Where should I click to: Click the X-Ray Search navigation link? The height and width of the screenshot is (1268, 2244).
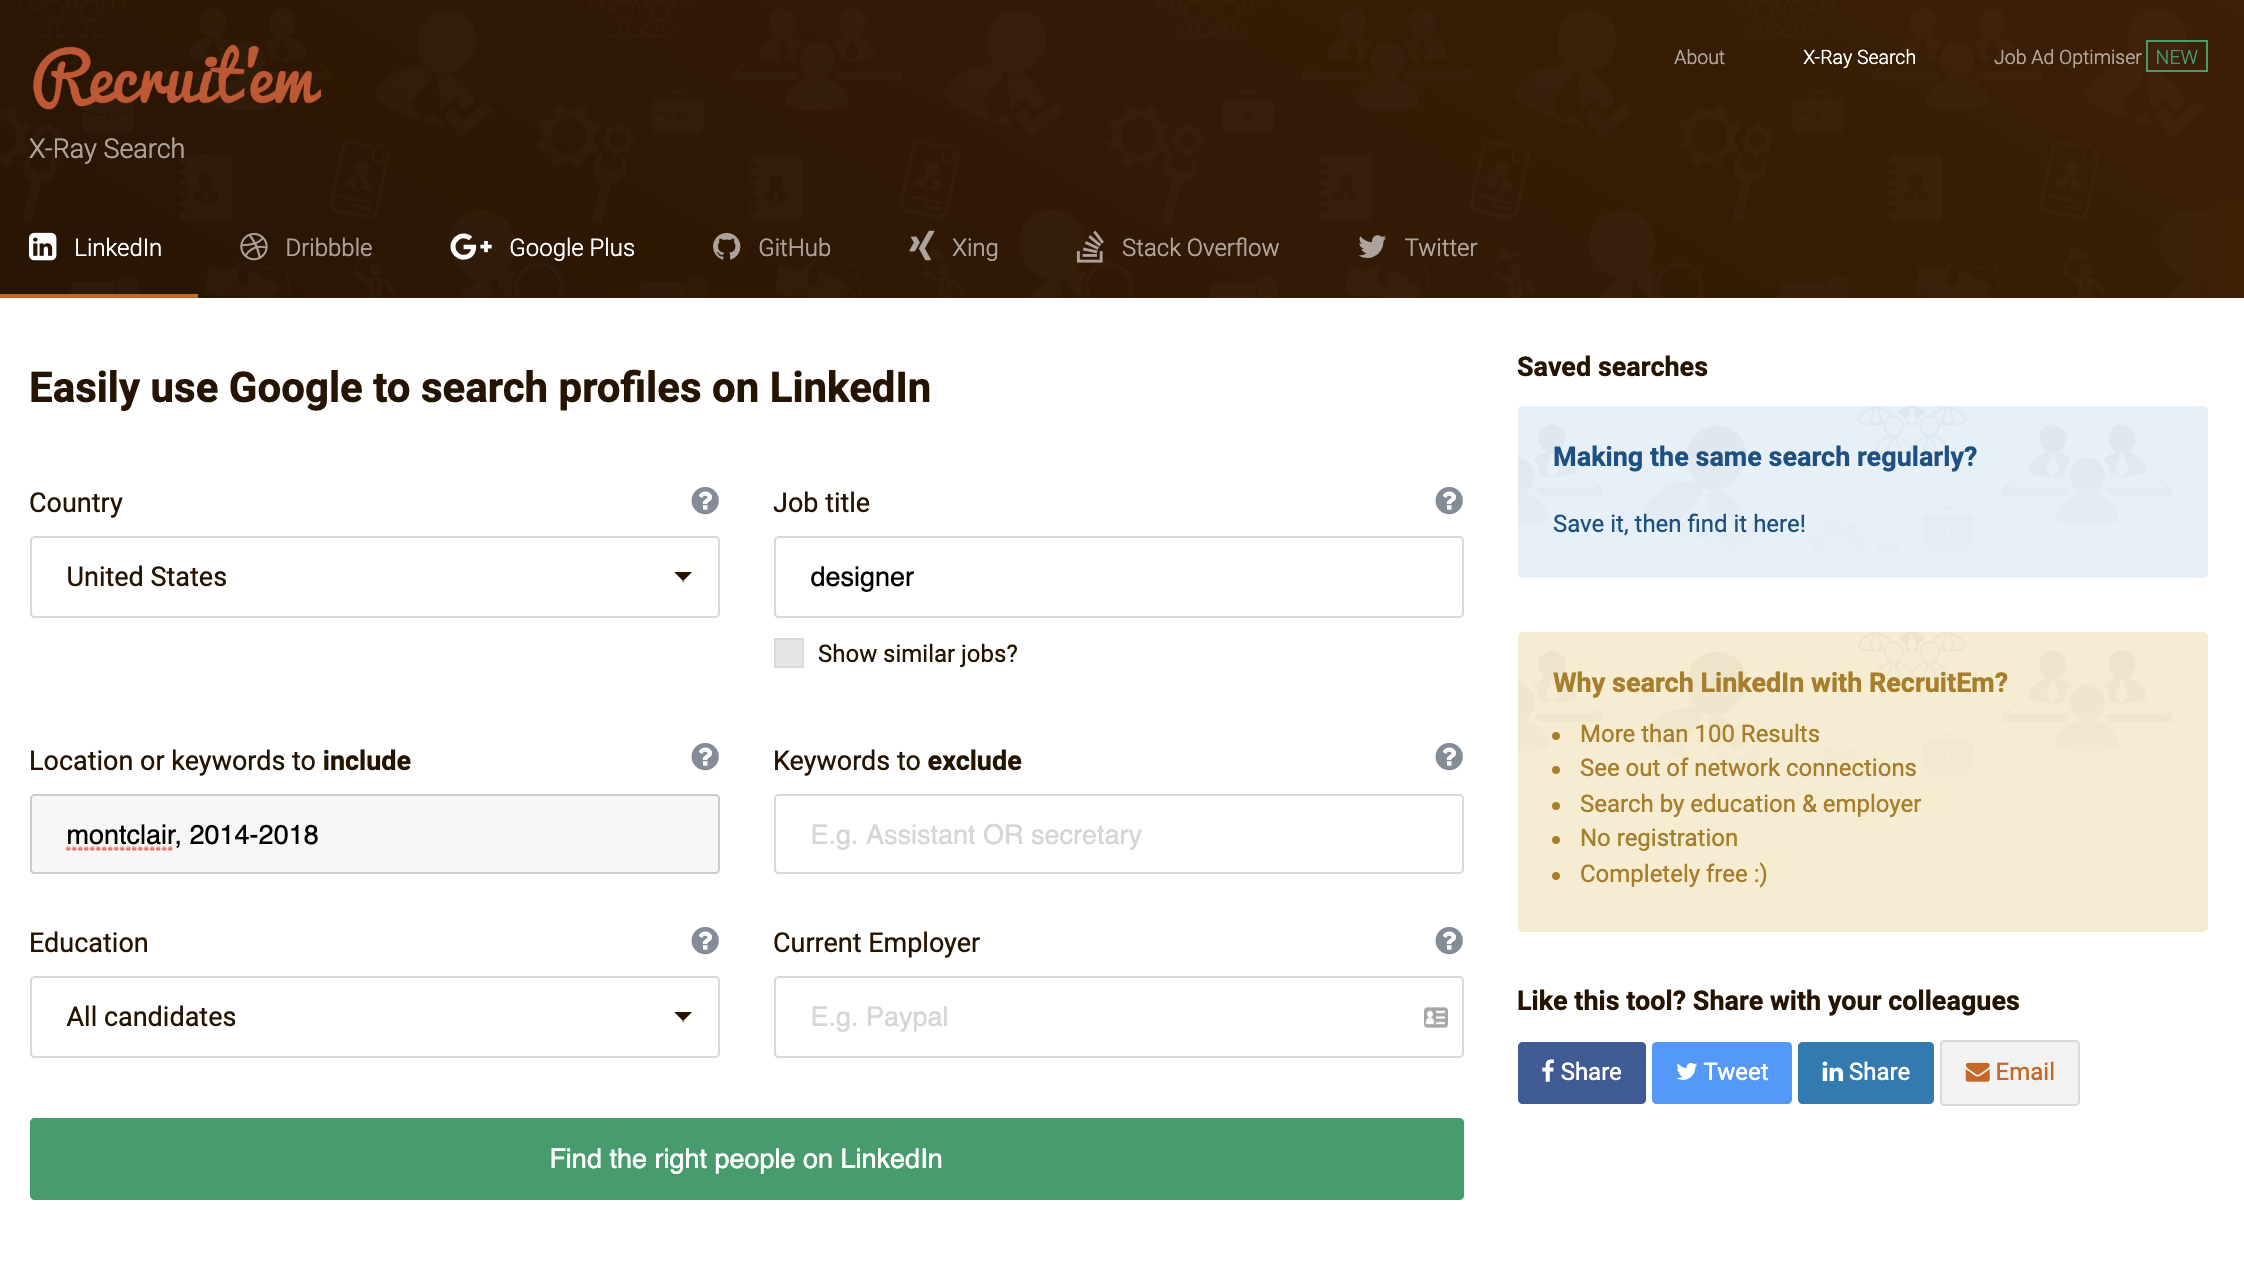click(1859, 57)
